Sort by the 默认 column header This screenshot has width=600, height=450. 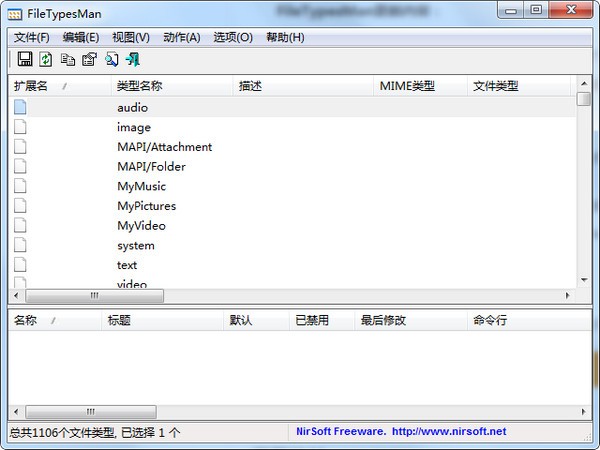coord(256,320)
